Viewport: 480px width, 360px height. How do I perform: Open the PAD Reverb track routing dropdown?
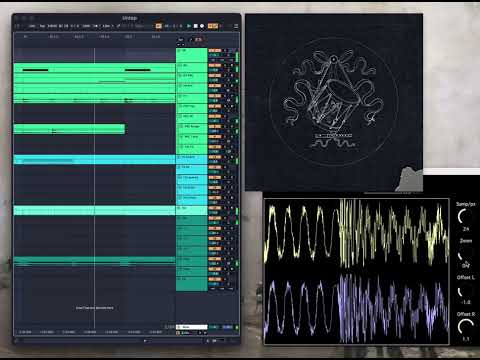pos(214,131)
